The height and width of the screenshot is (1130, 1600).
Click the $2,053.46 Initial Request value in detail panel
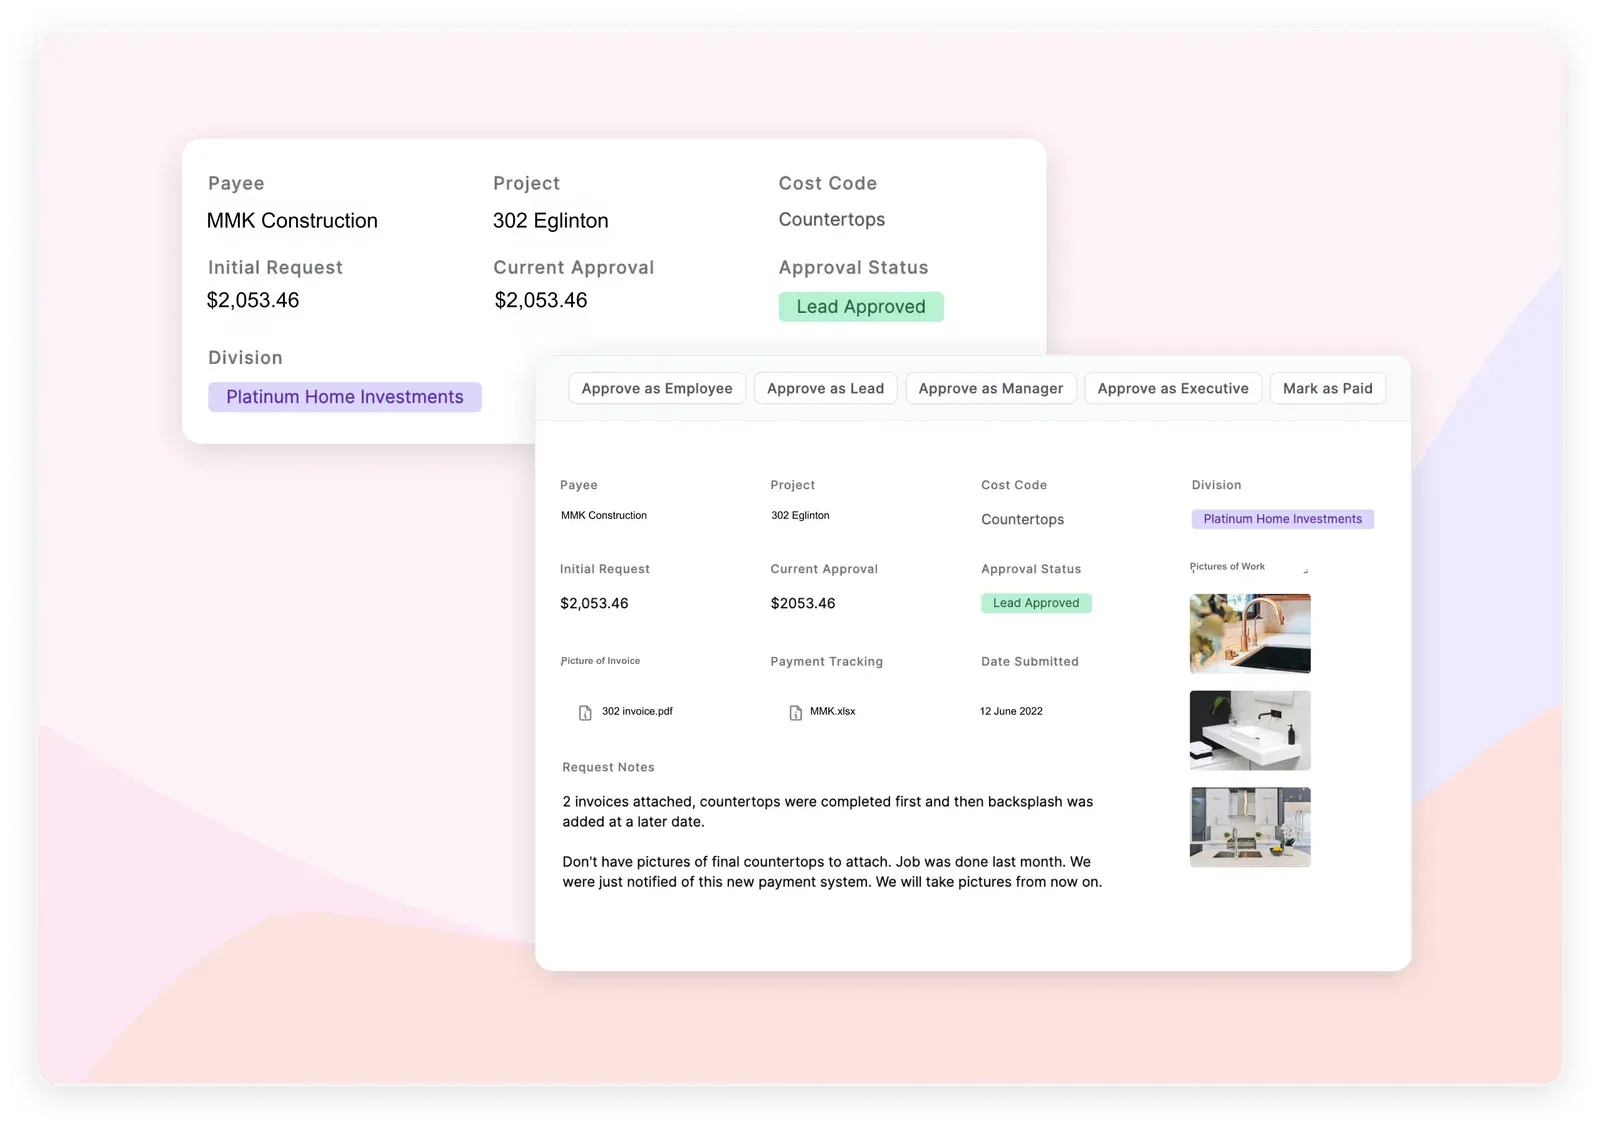[x=594, y=603]
